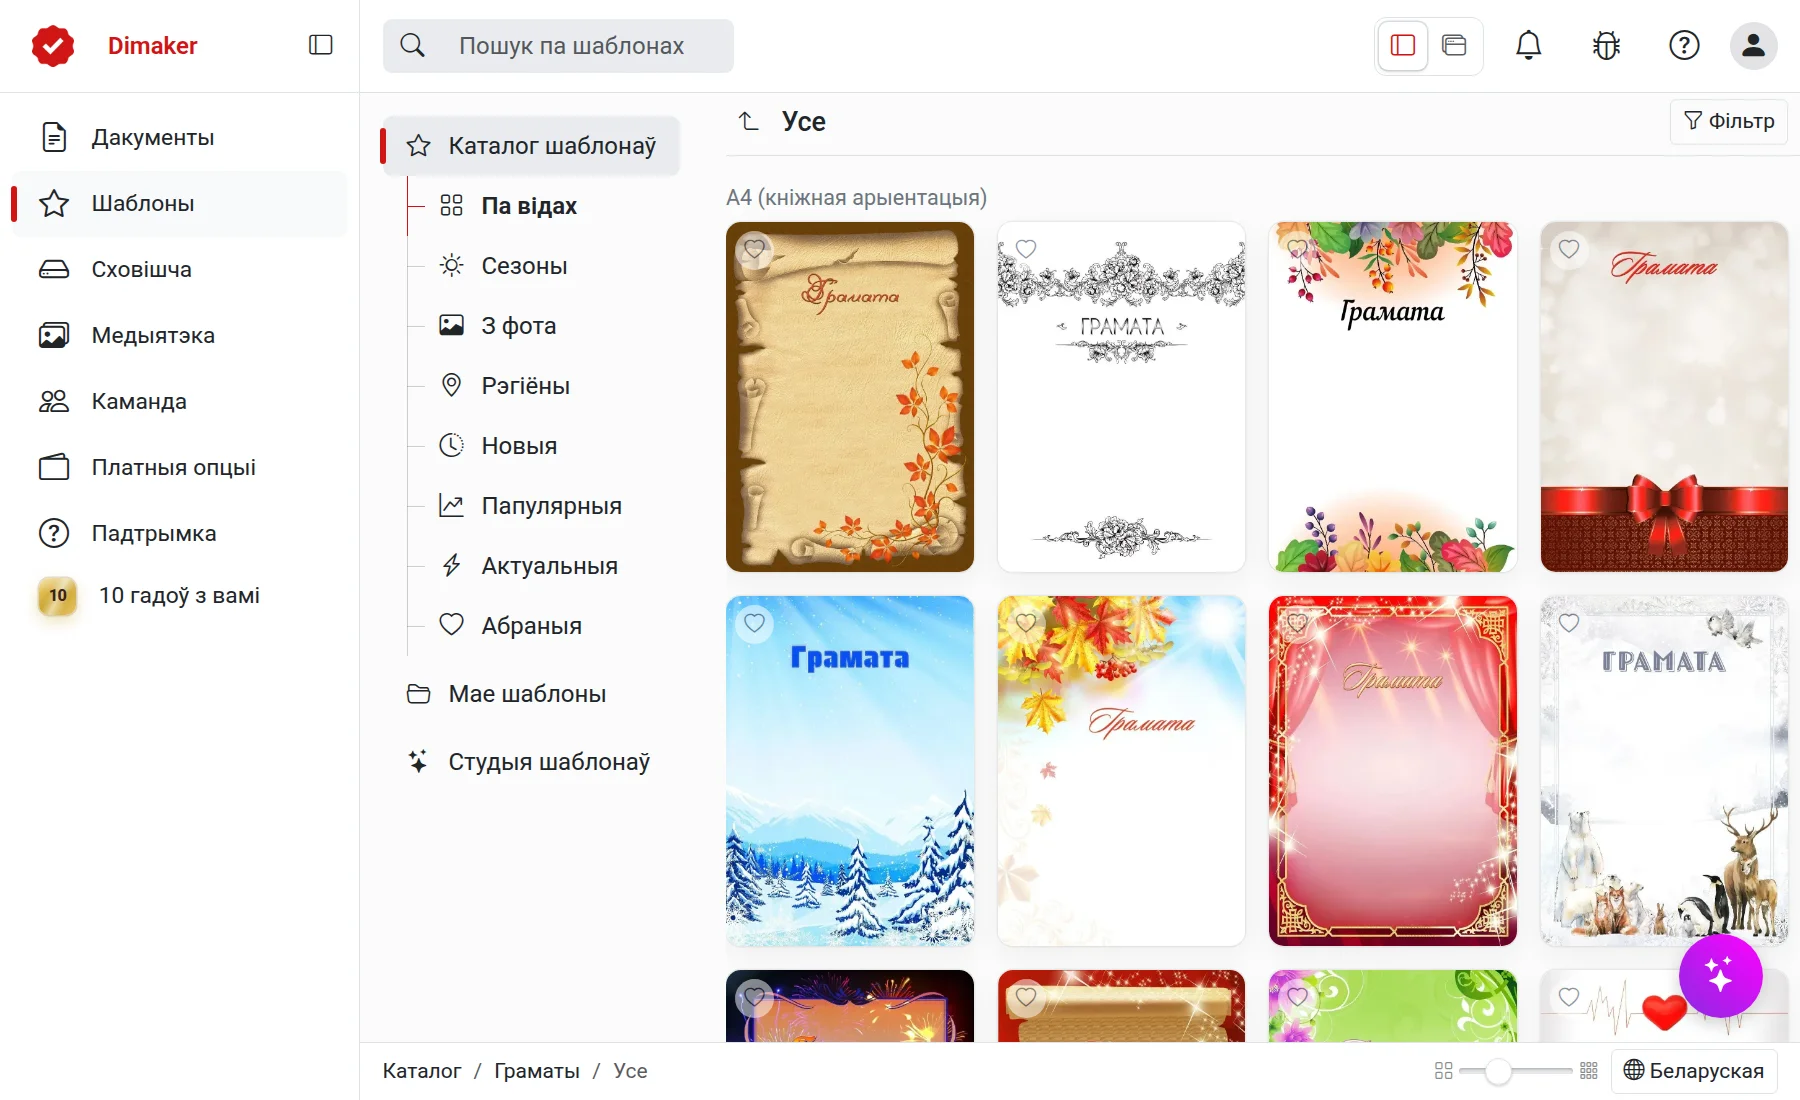
Task: Select Каталог шаблонаў section
Action: [532, 146]
